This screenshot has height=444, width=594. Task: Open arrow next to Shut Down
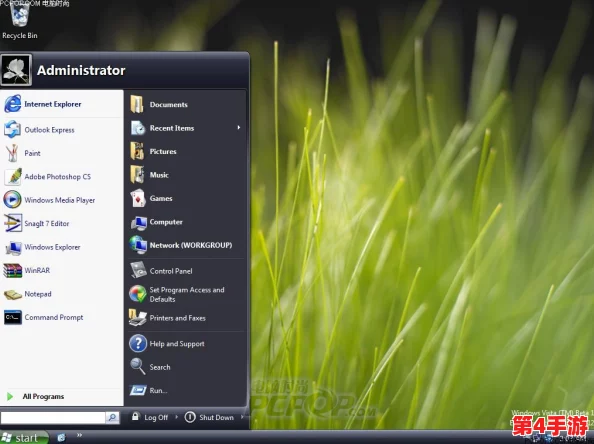(x=242, y=417)
